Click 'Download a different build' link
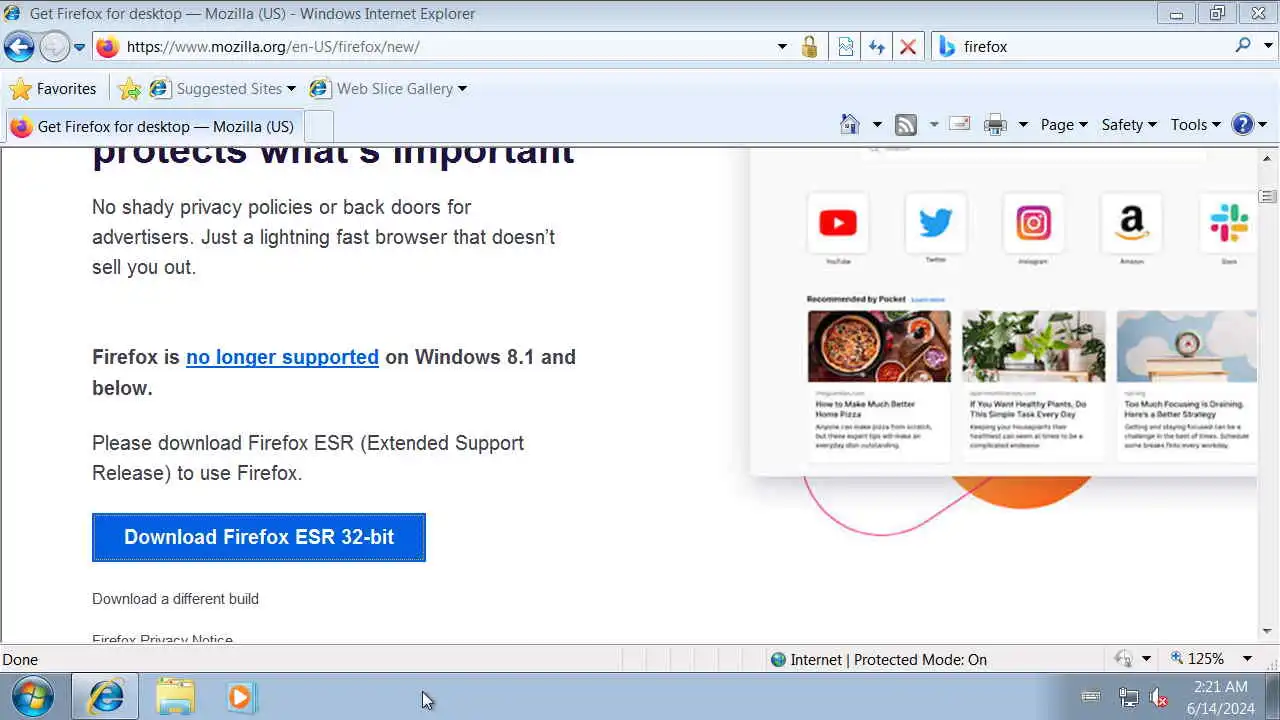 (x=175, y=599)
